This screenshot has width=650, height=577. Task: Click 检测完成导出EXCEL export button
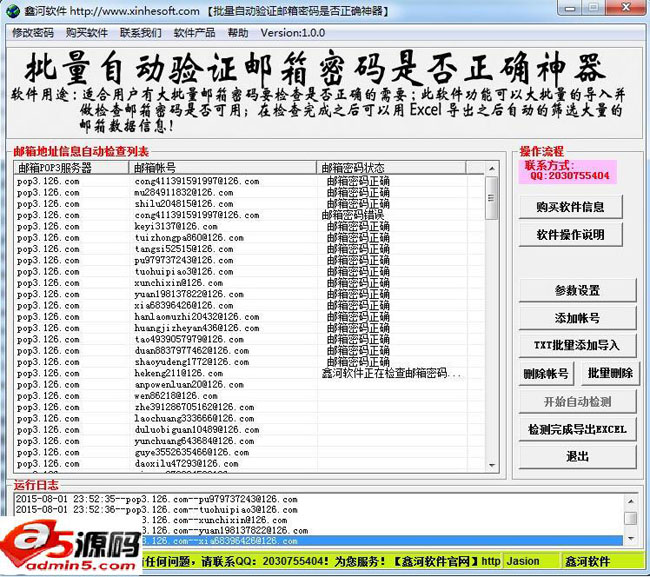click(x=577, y=429)
